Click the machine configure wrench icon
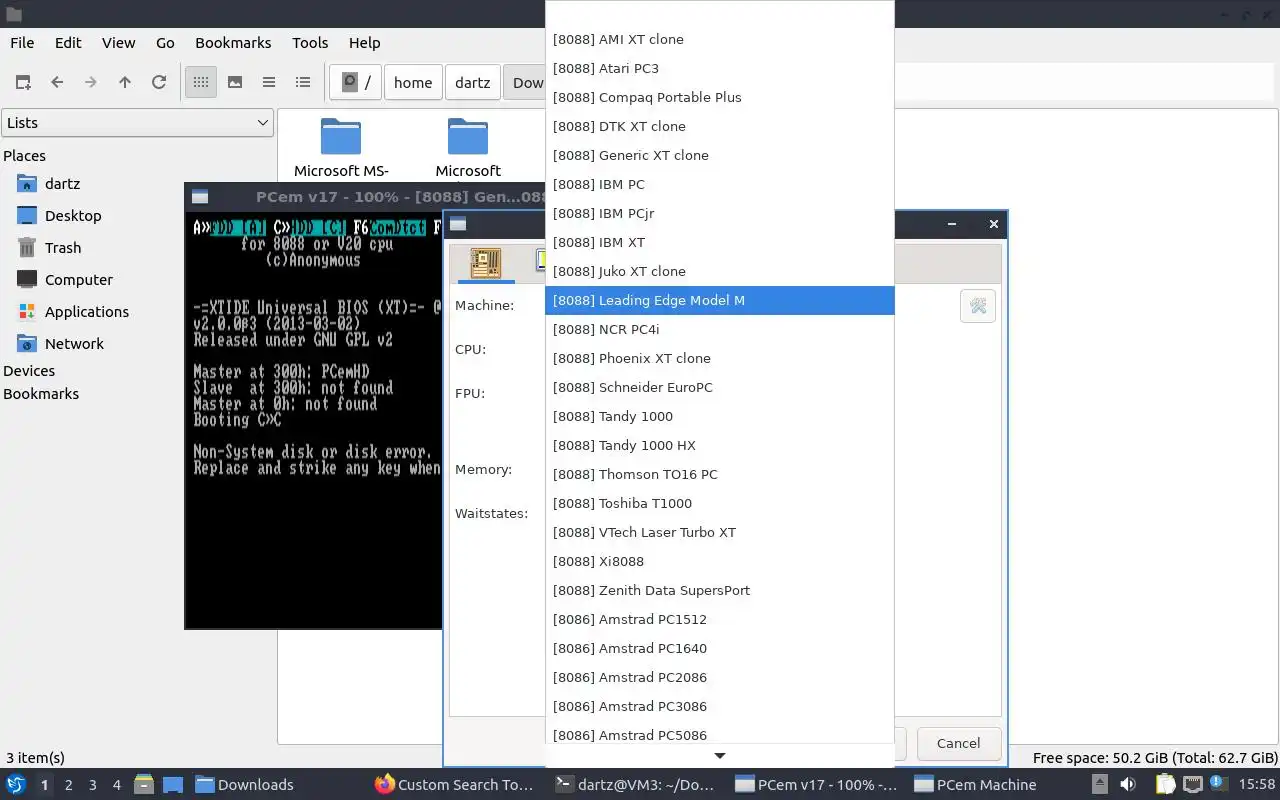 [x=978, y=306]
